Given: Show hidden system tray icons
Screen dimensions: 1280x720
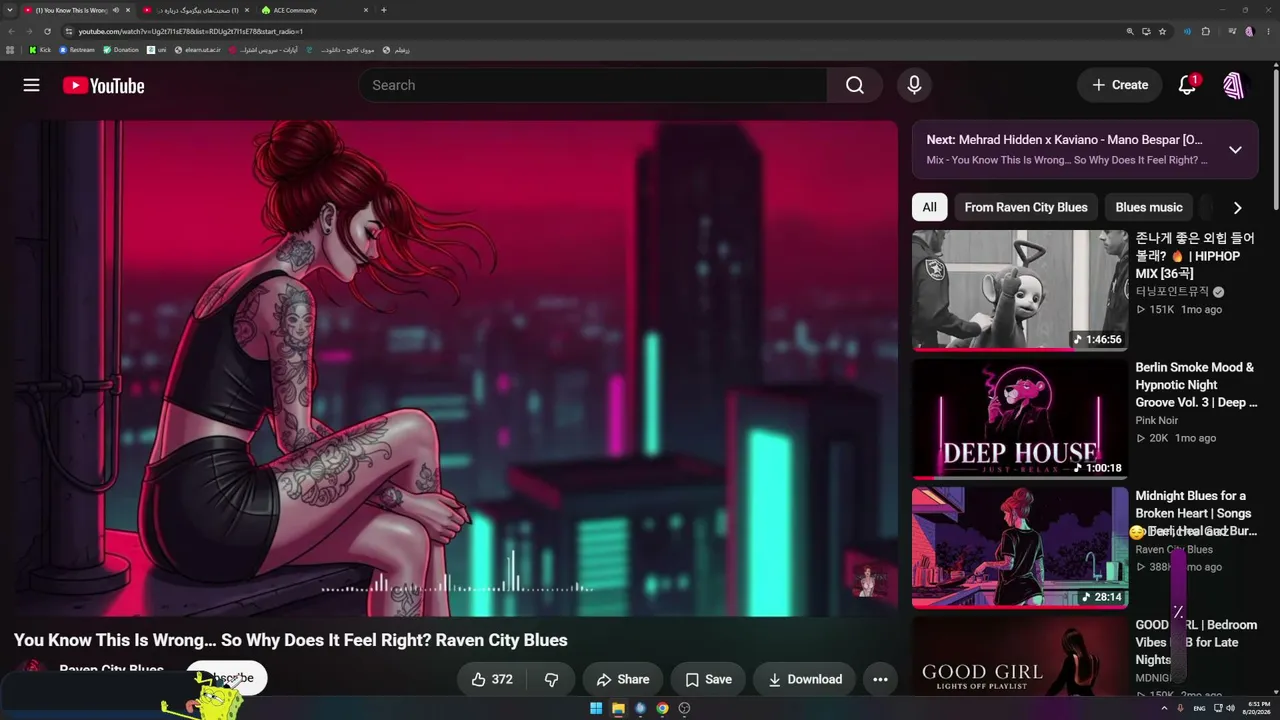Looking at the screenshot, I should [1164, 708].
